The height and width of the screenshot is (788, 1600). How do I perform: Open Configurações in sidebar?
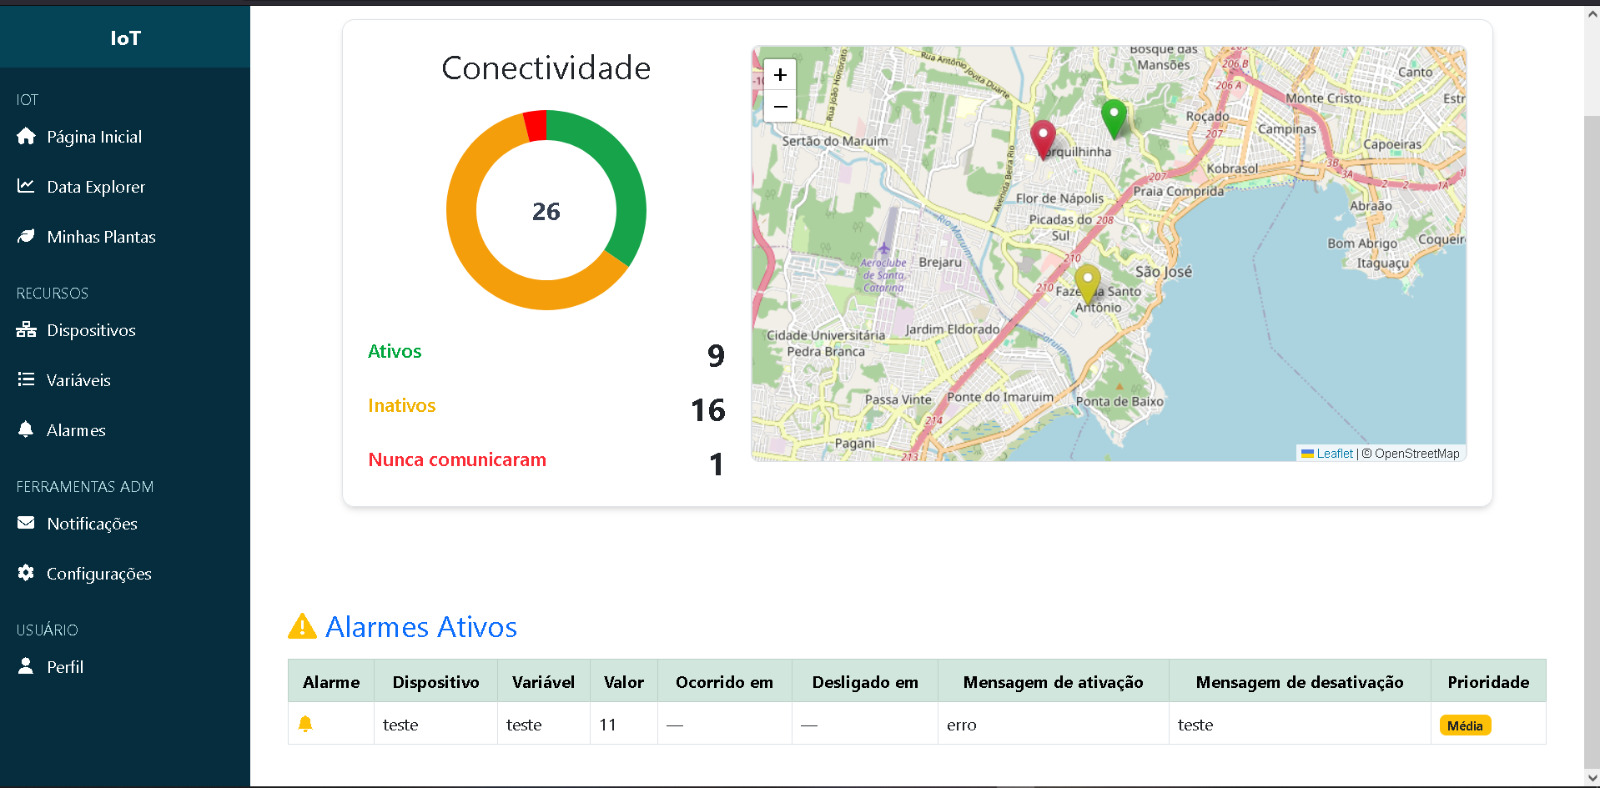(99, 574)
